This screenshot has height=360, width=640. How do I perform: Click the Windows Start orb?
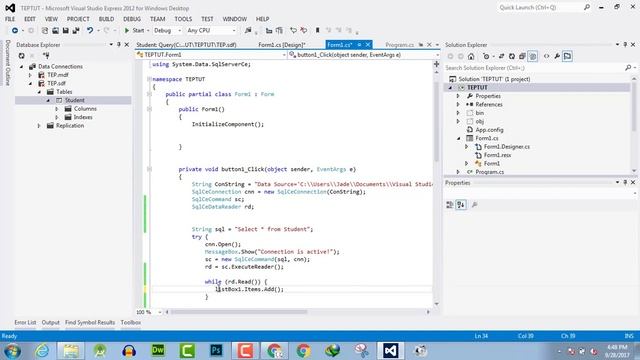(x=13, y=351)
